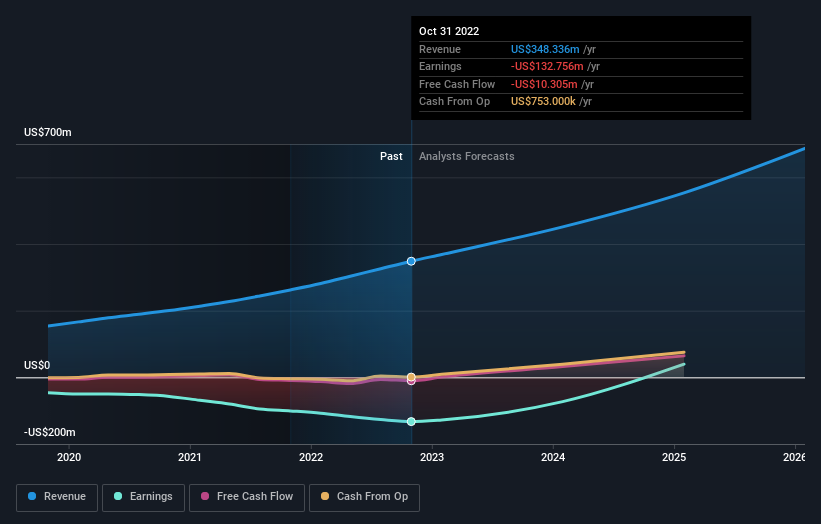The height and width of the screenshot is (524, 821).
Task: Click the orange Cash From Op data point
Action: pos(411,377)
